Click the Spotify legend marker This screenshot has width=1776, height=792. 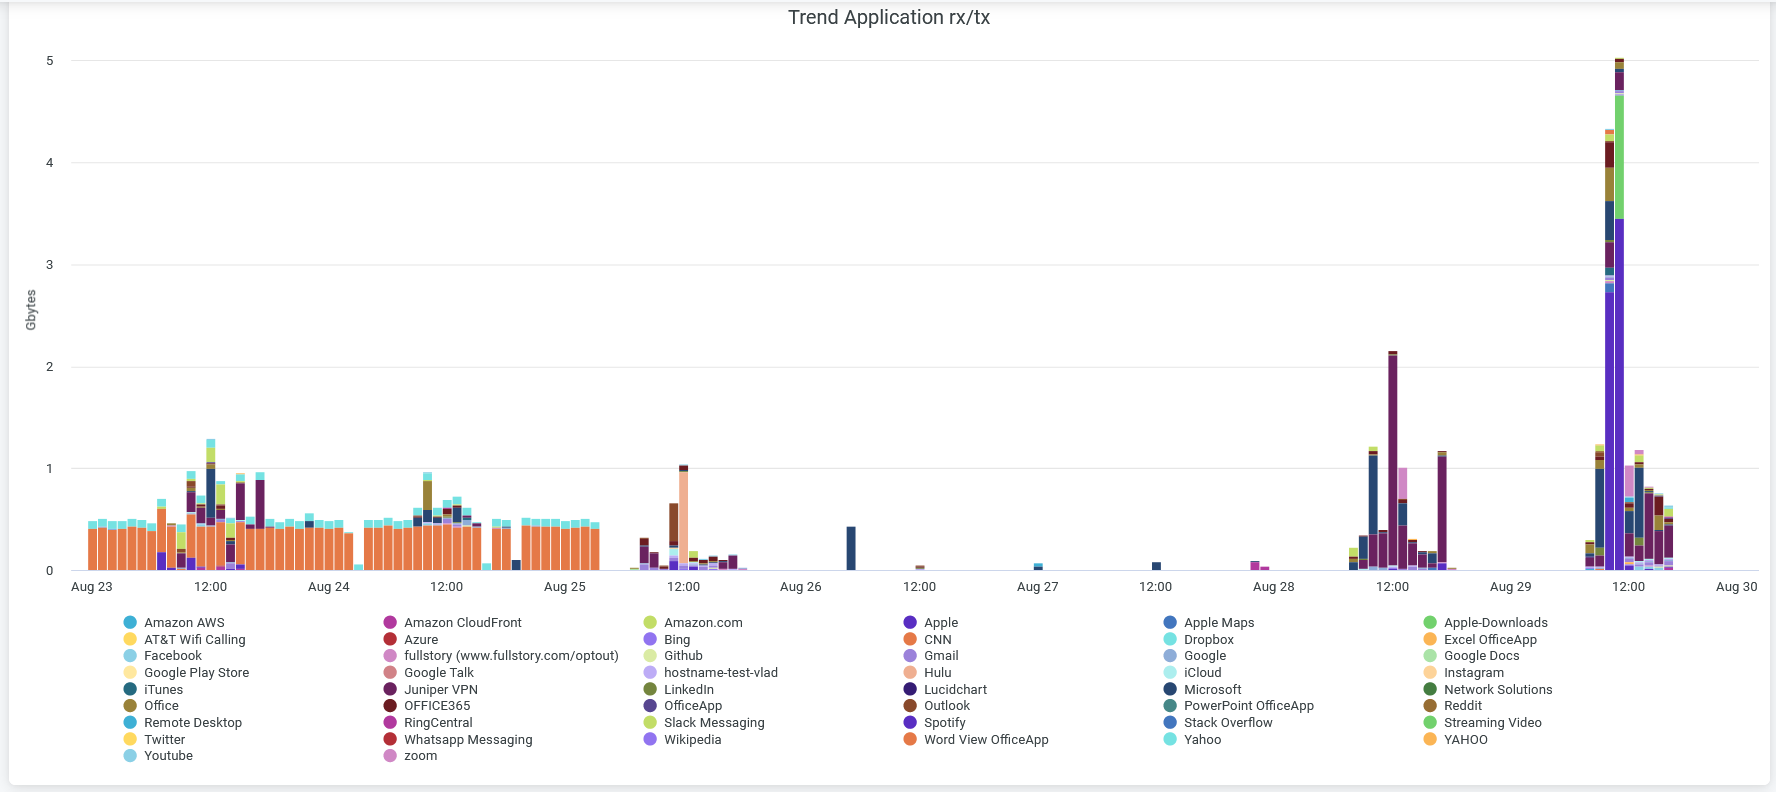910,723
